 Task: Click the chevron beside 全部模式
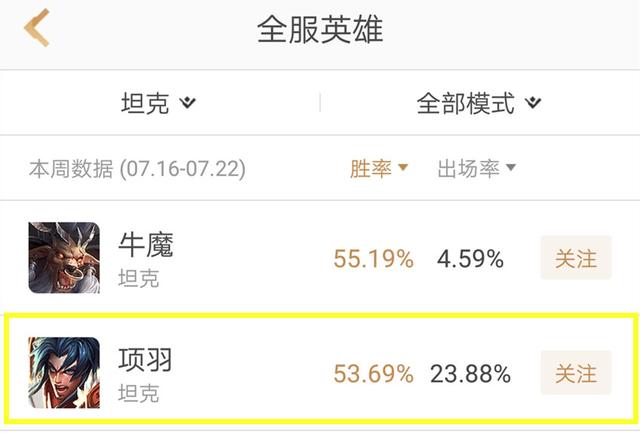(x=533, y=103)
